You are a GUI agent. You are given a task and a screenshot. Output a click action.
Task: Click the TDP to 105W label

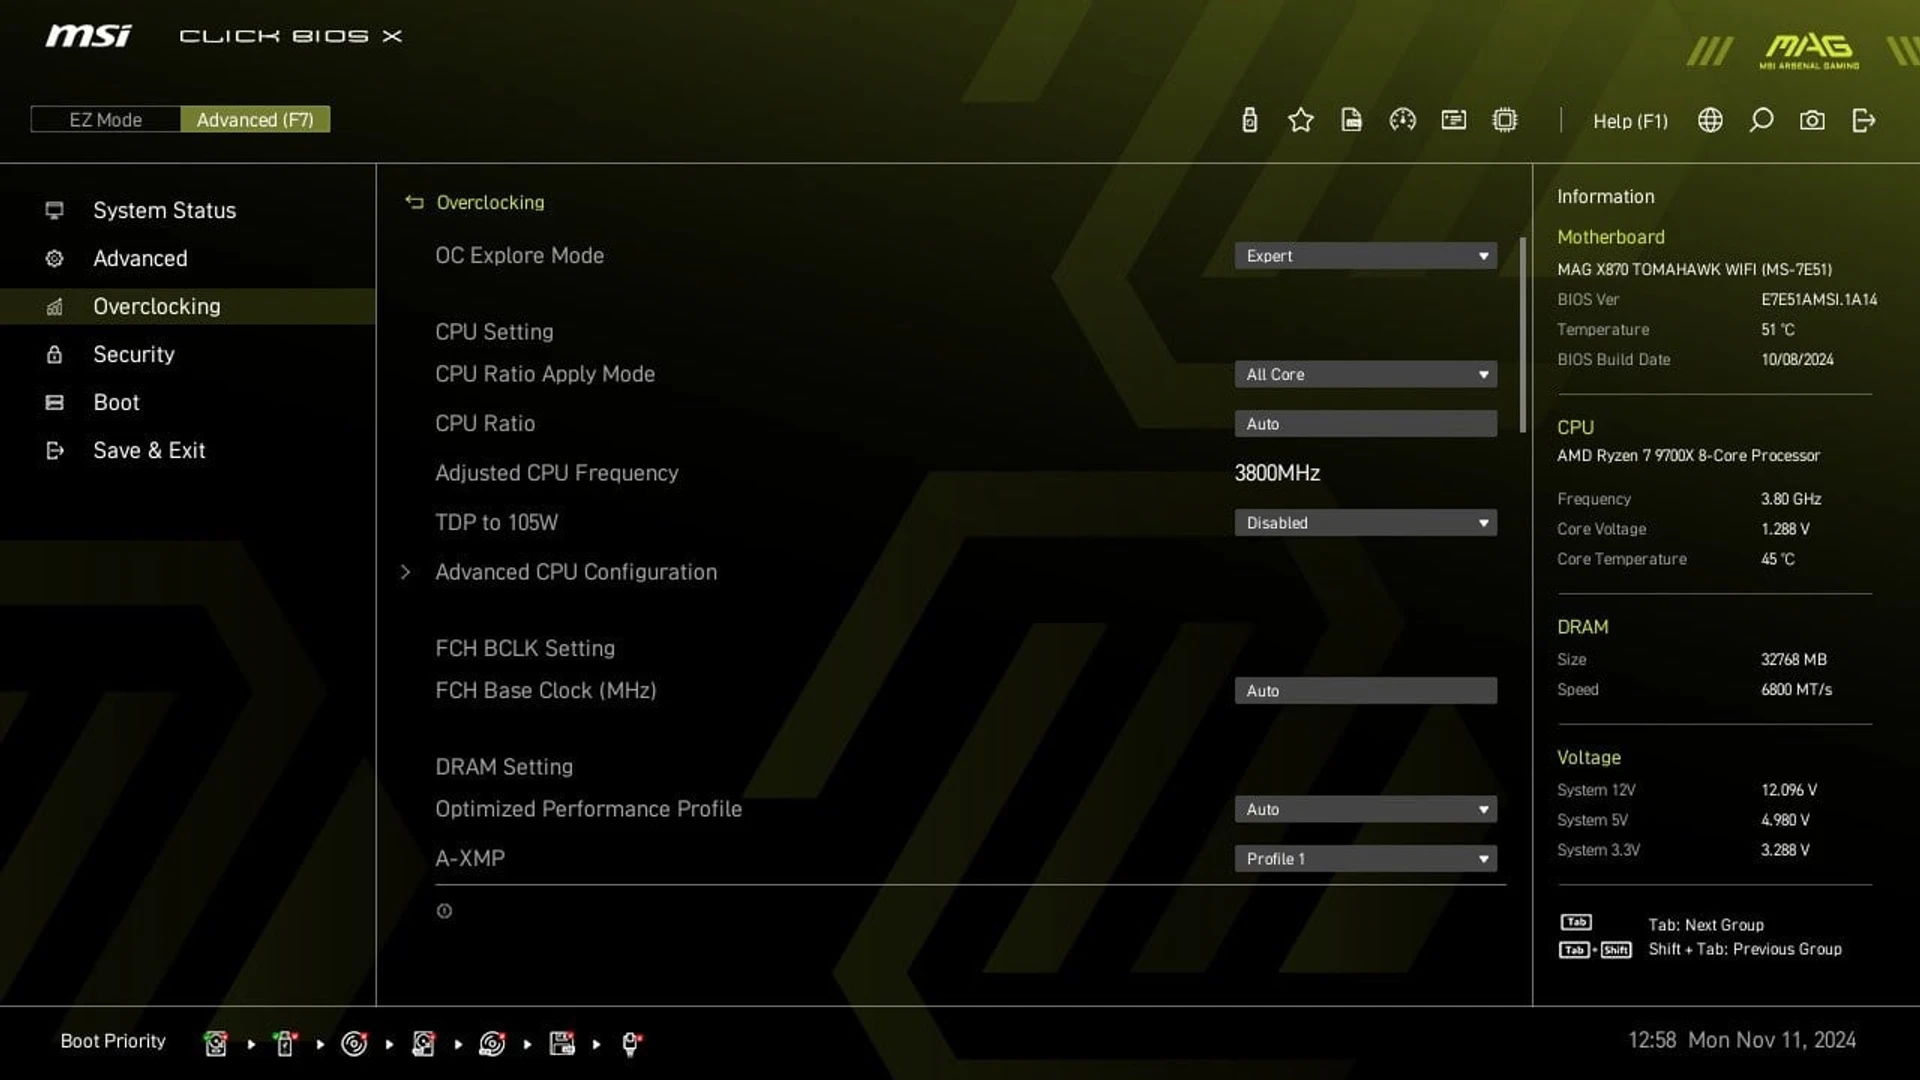pos(496,523)
